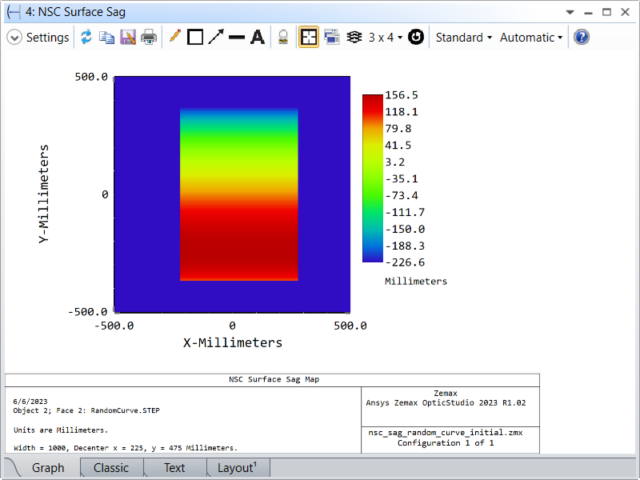Select the line draw tool
This screenshot has height=480, width=640.
[x=237, y=38]
